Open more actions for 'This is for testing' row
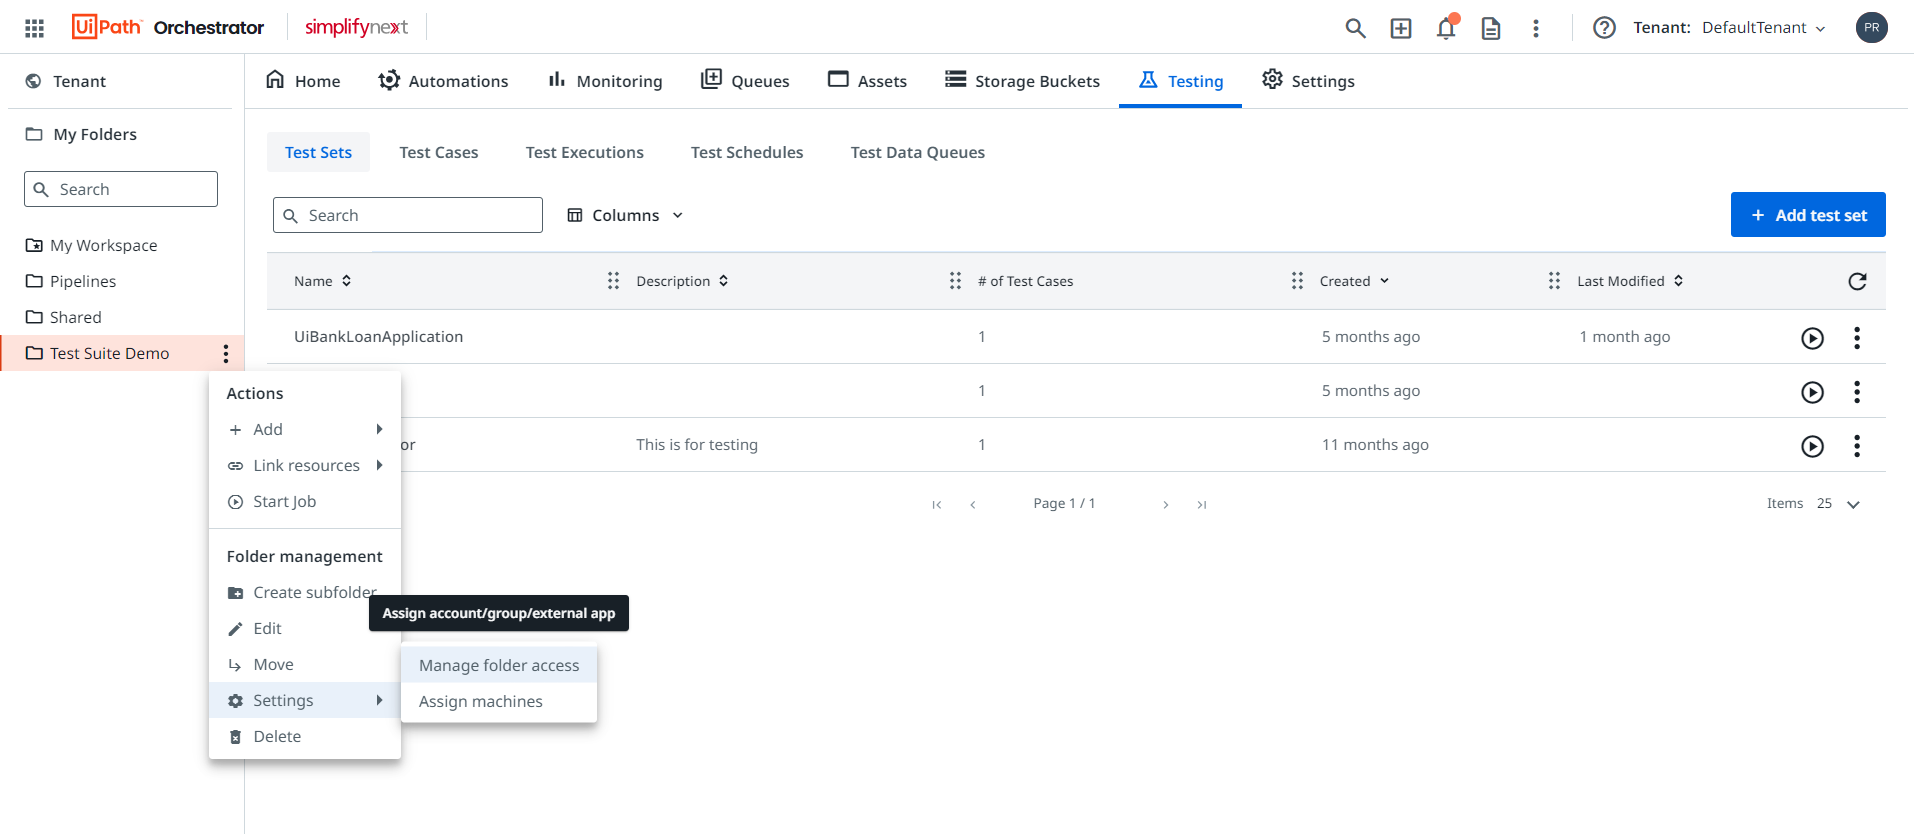 pos(1857,446)
